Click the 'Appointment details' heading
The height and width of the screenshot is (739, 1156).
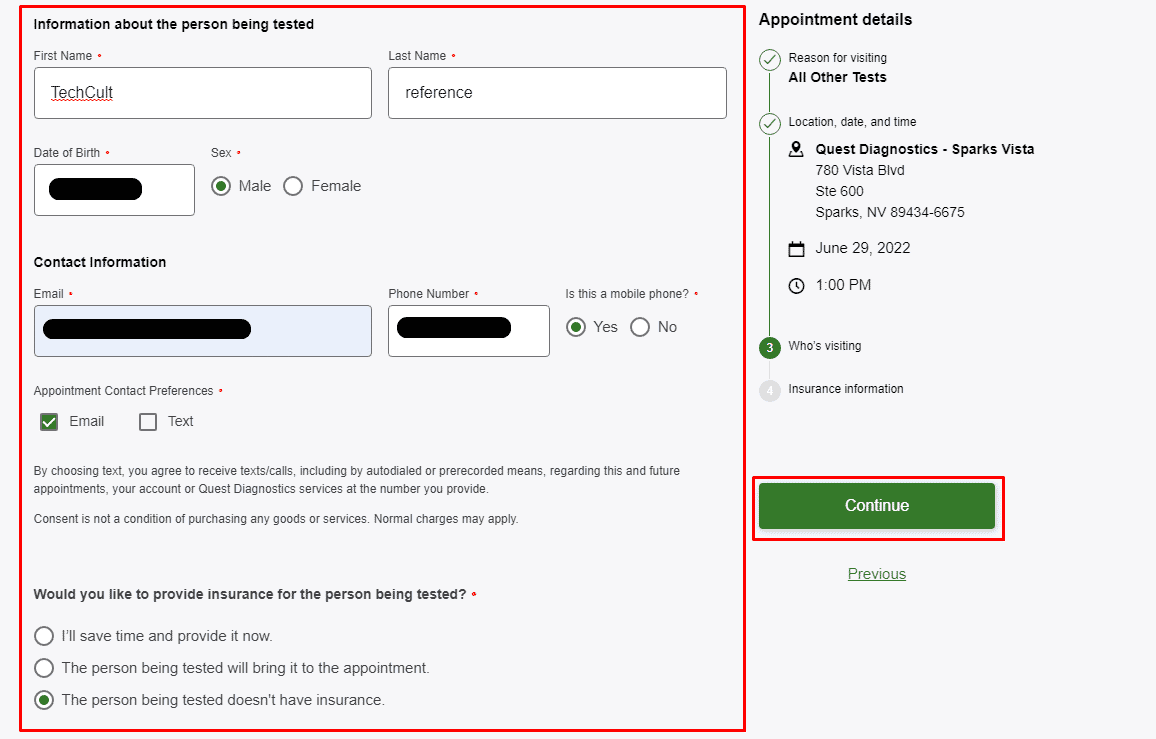[x=835, y=20]
